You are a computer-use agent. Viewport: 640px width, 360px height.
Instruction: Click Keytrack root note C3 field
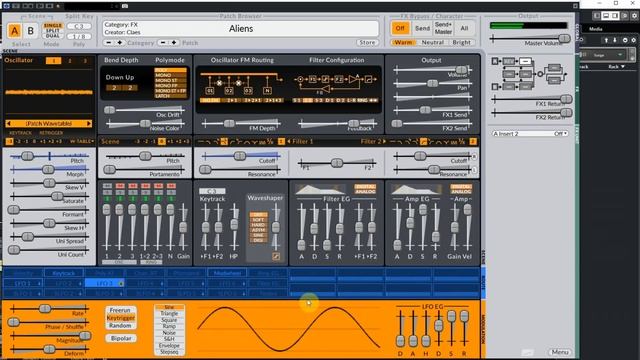(211, 191)
